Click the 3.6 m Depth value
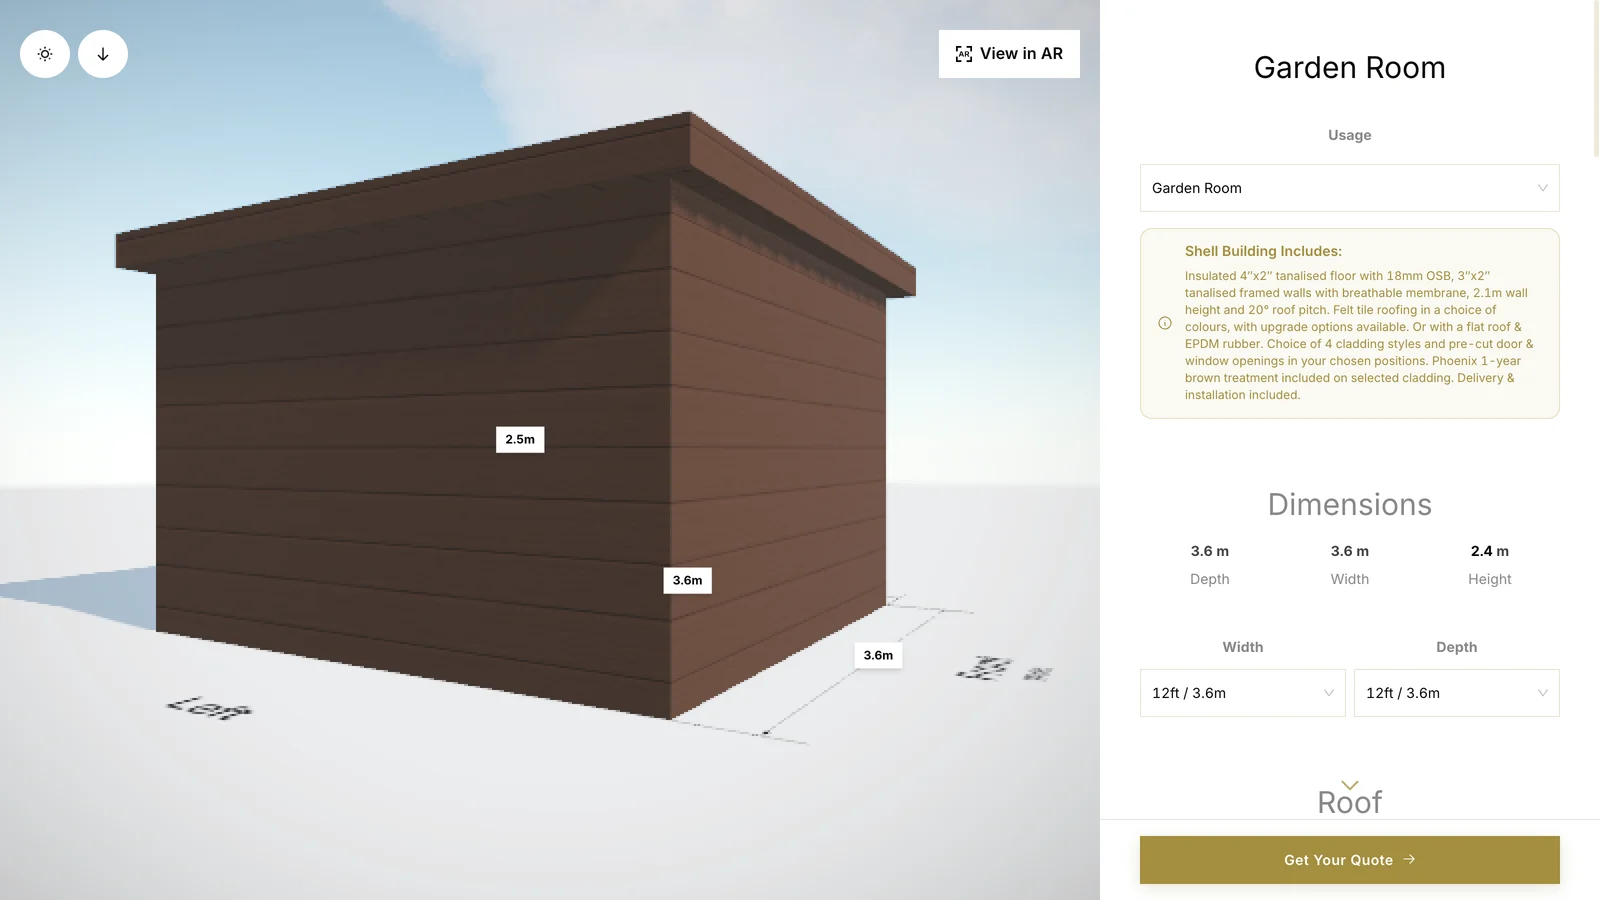The image size is (1600, 900). point(1209,551)
